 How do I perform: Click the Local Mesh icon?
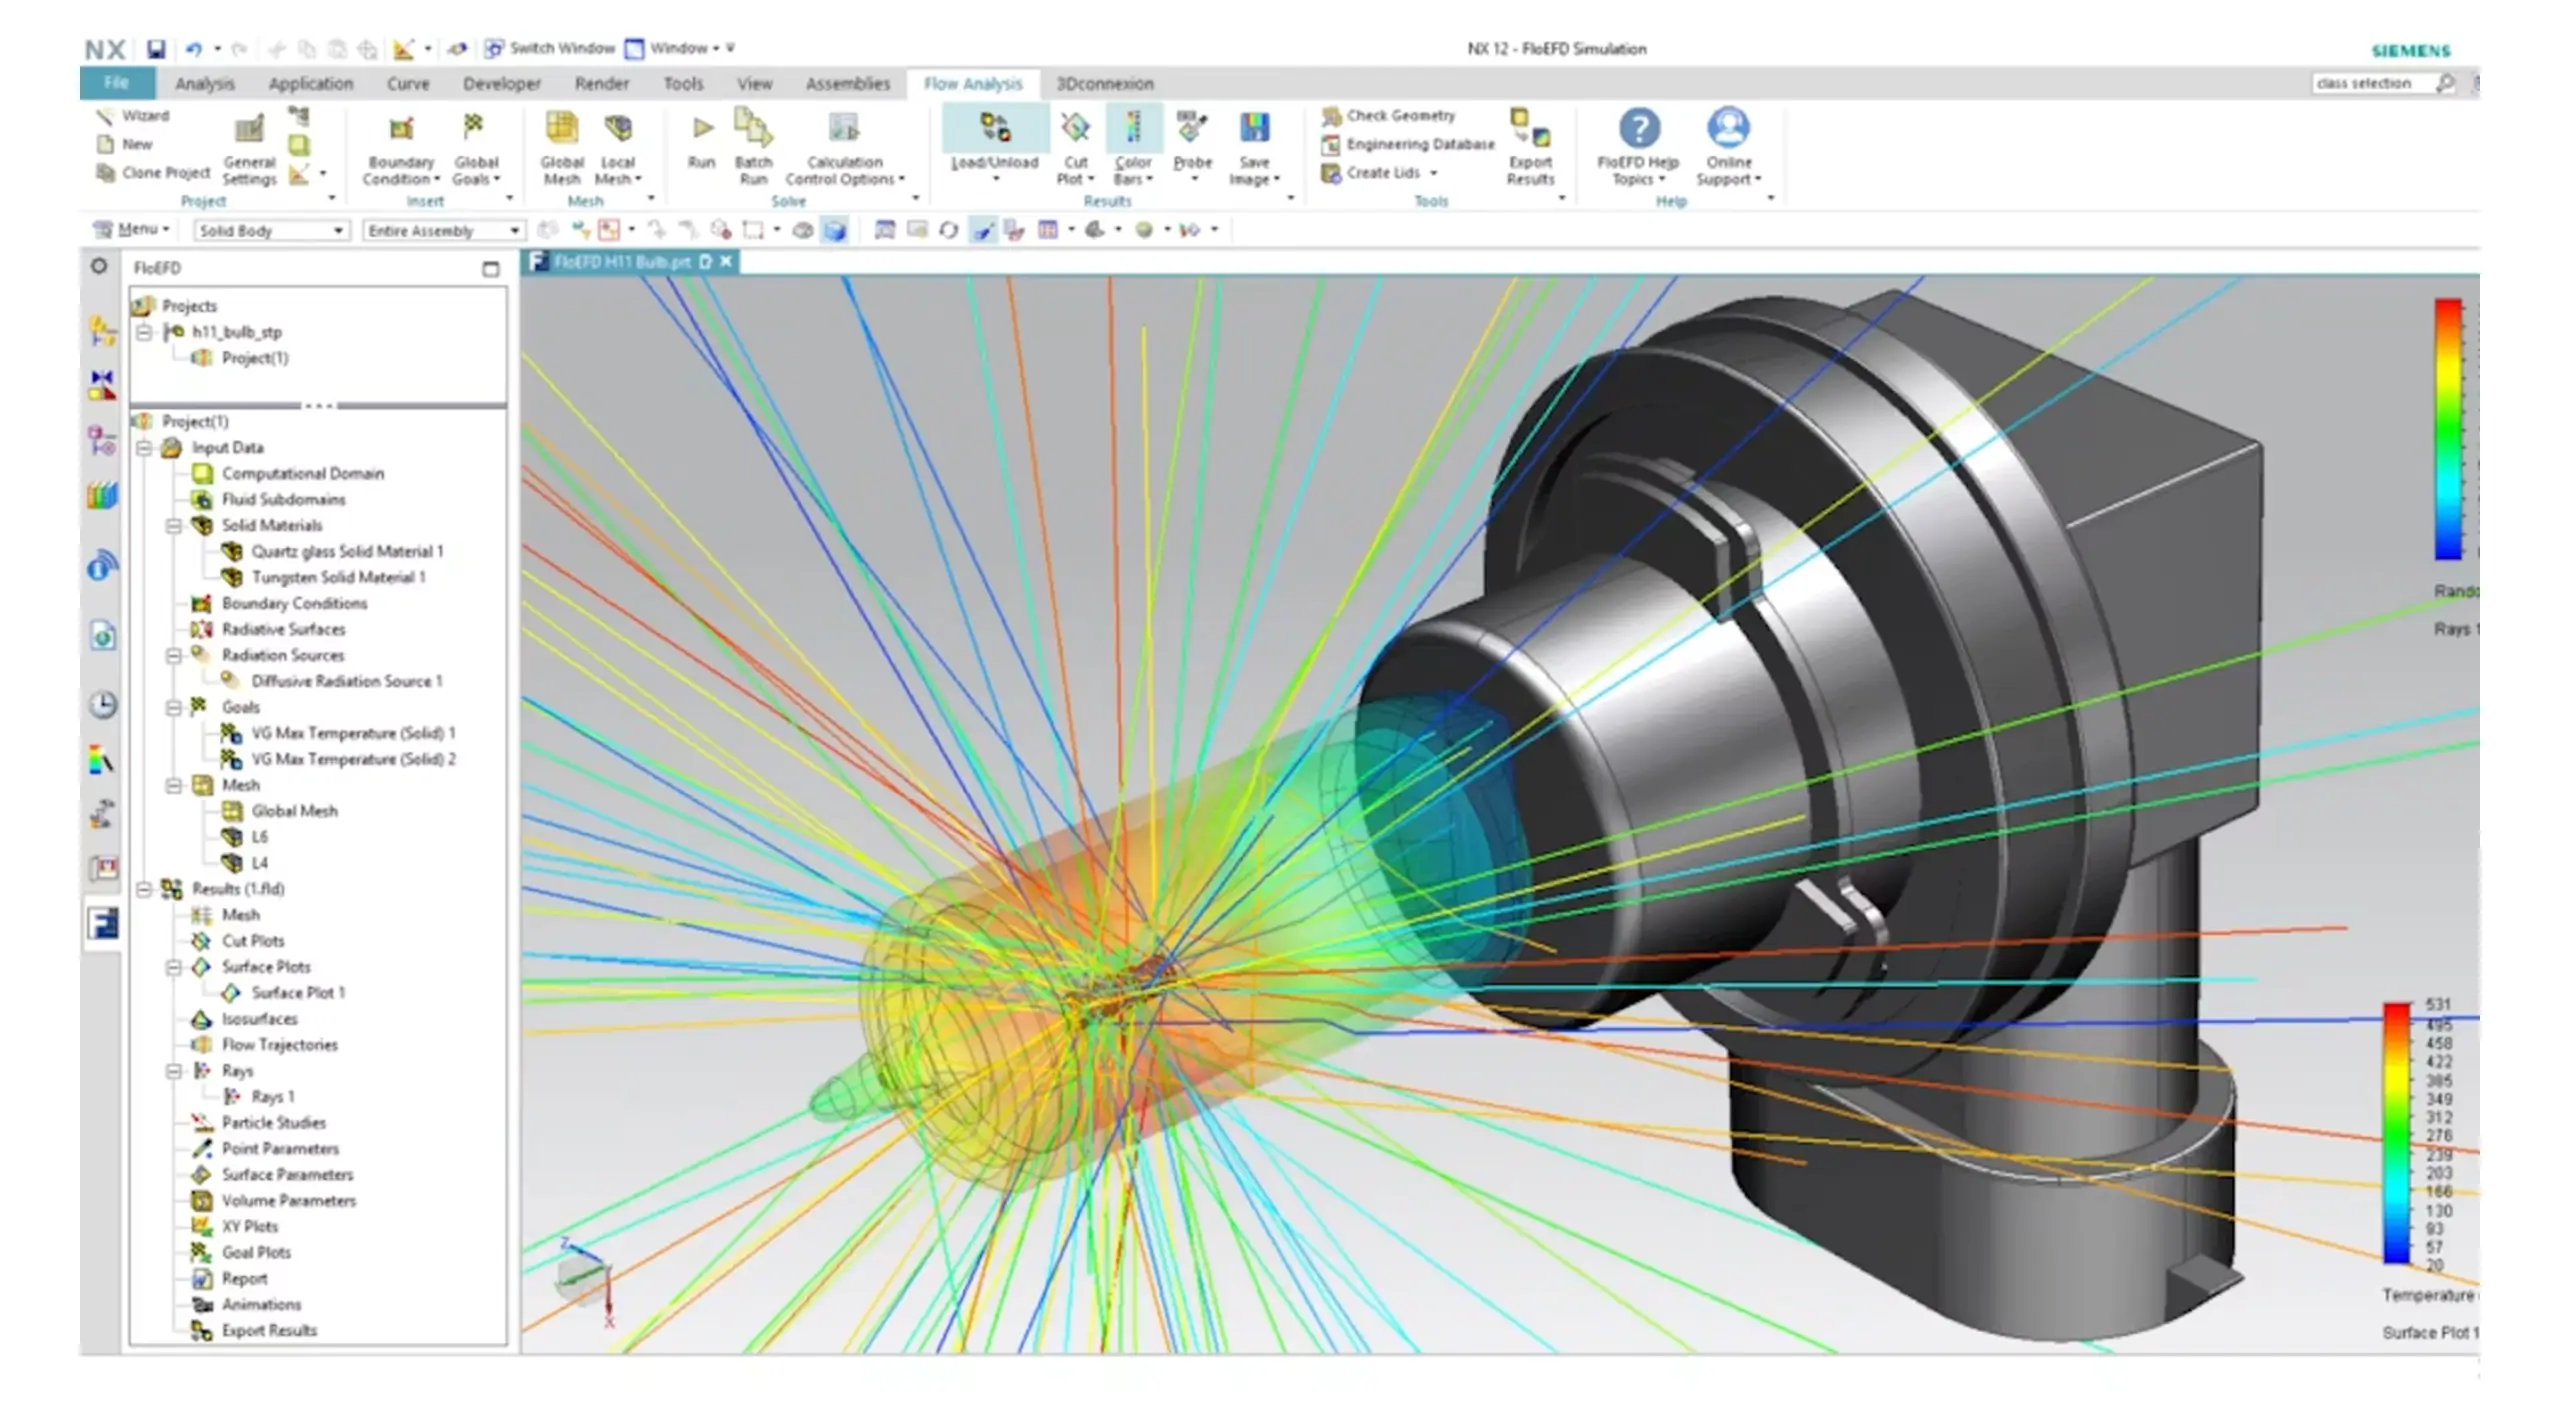(618, 128)
